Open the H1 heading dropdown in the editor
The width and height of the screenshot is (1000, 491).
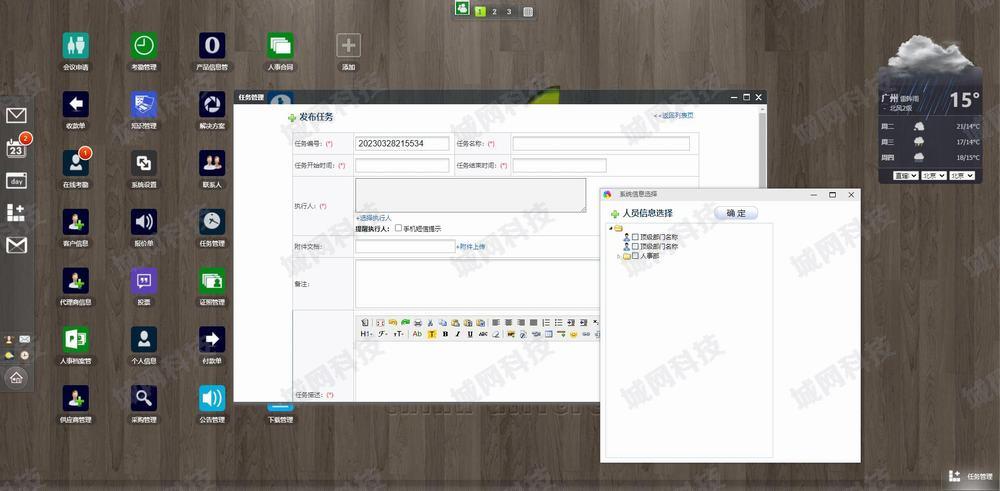(366, 334)
